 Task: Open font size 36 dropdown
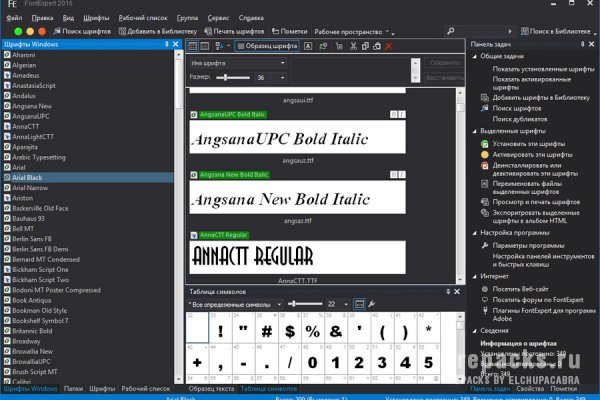(x=282, y=78)
